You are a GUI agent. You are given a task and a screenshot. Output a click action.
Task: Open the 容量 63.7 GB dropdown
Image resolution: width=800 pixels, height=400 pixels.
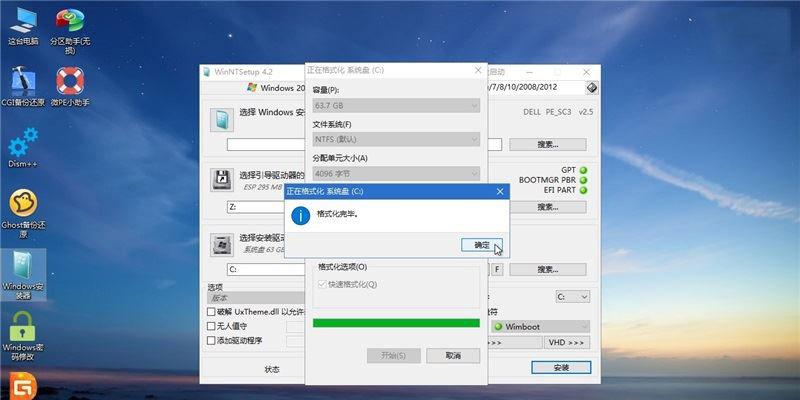pyautogui.click(x=396, y=106)
